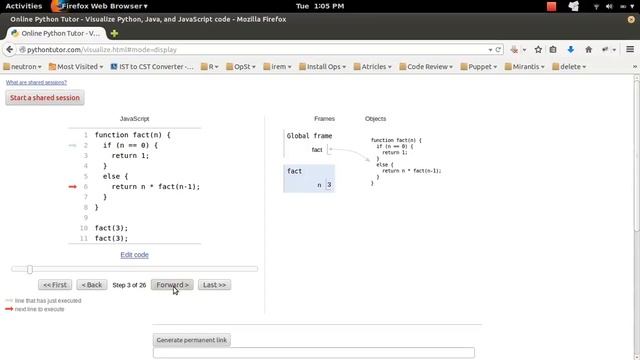Click the value 3 of variable n

pyautogui.click(x=329, y=185)
